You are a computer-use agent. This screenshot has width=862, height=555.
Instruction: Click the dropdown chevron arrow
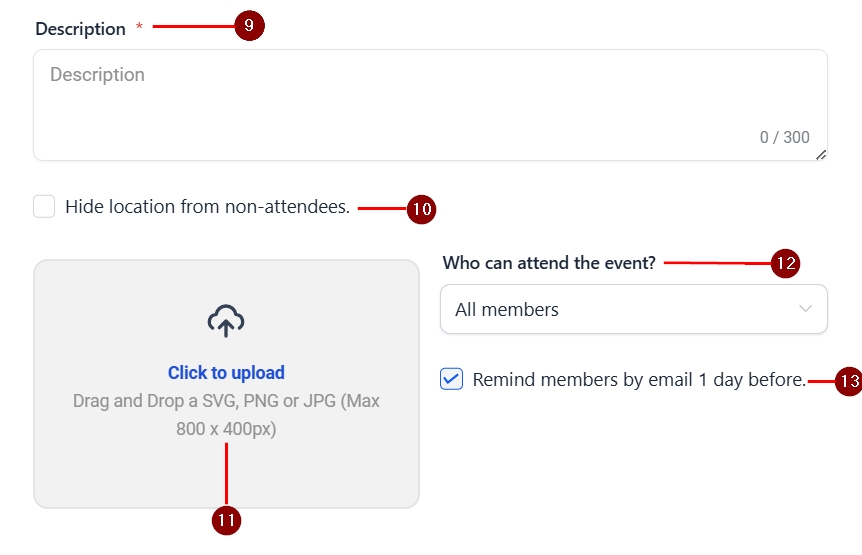tap(806, 309)
